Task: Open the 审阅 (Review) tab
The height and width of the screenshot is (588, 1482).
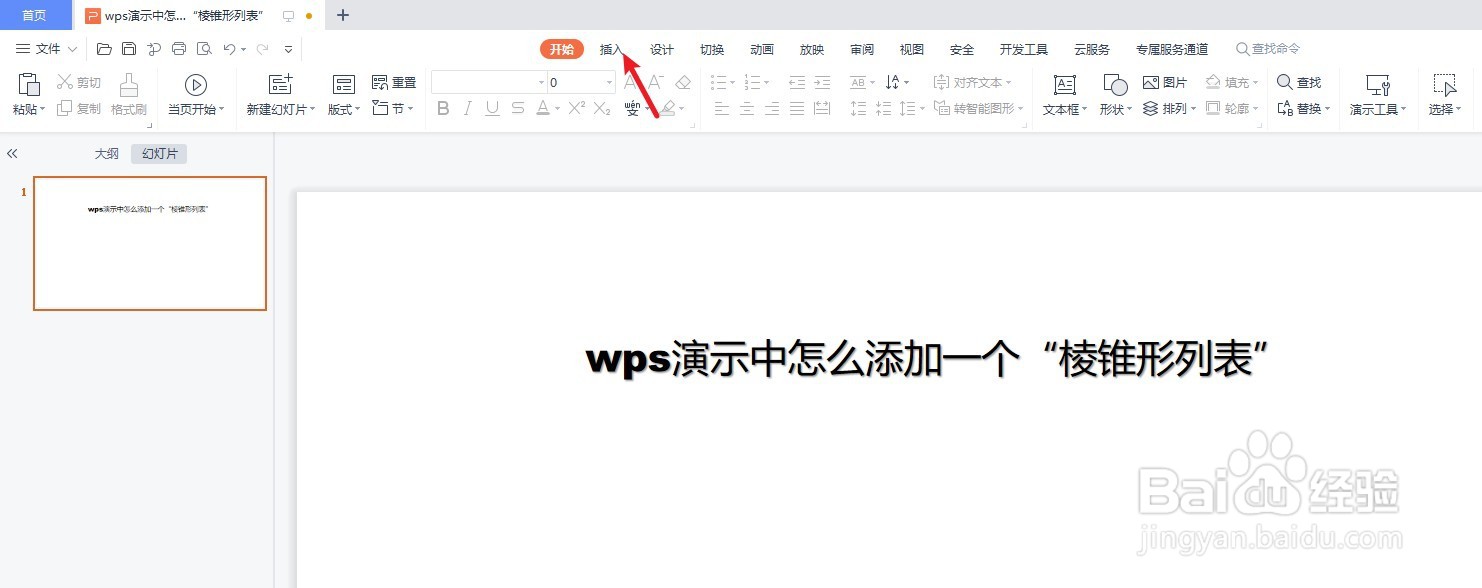Action: [x=862, y=49]
